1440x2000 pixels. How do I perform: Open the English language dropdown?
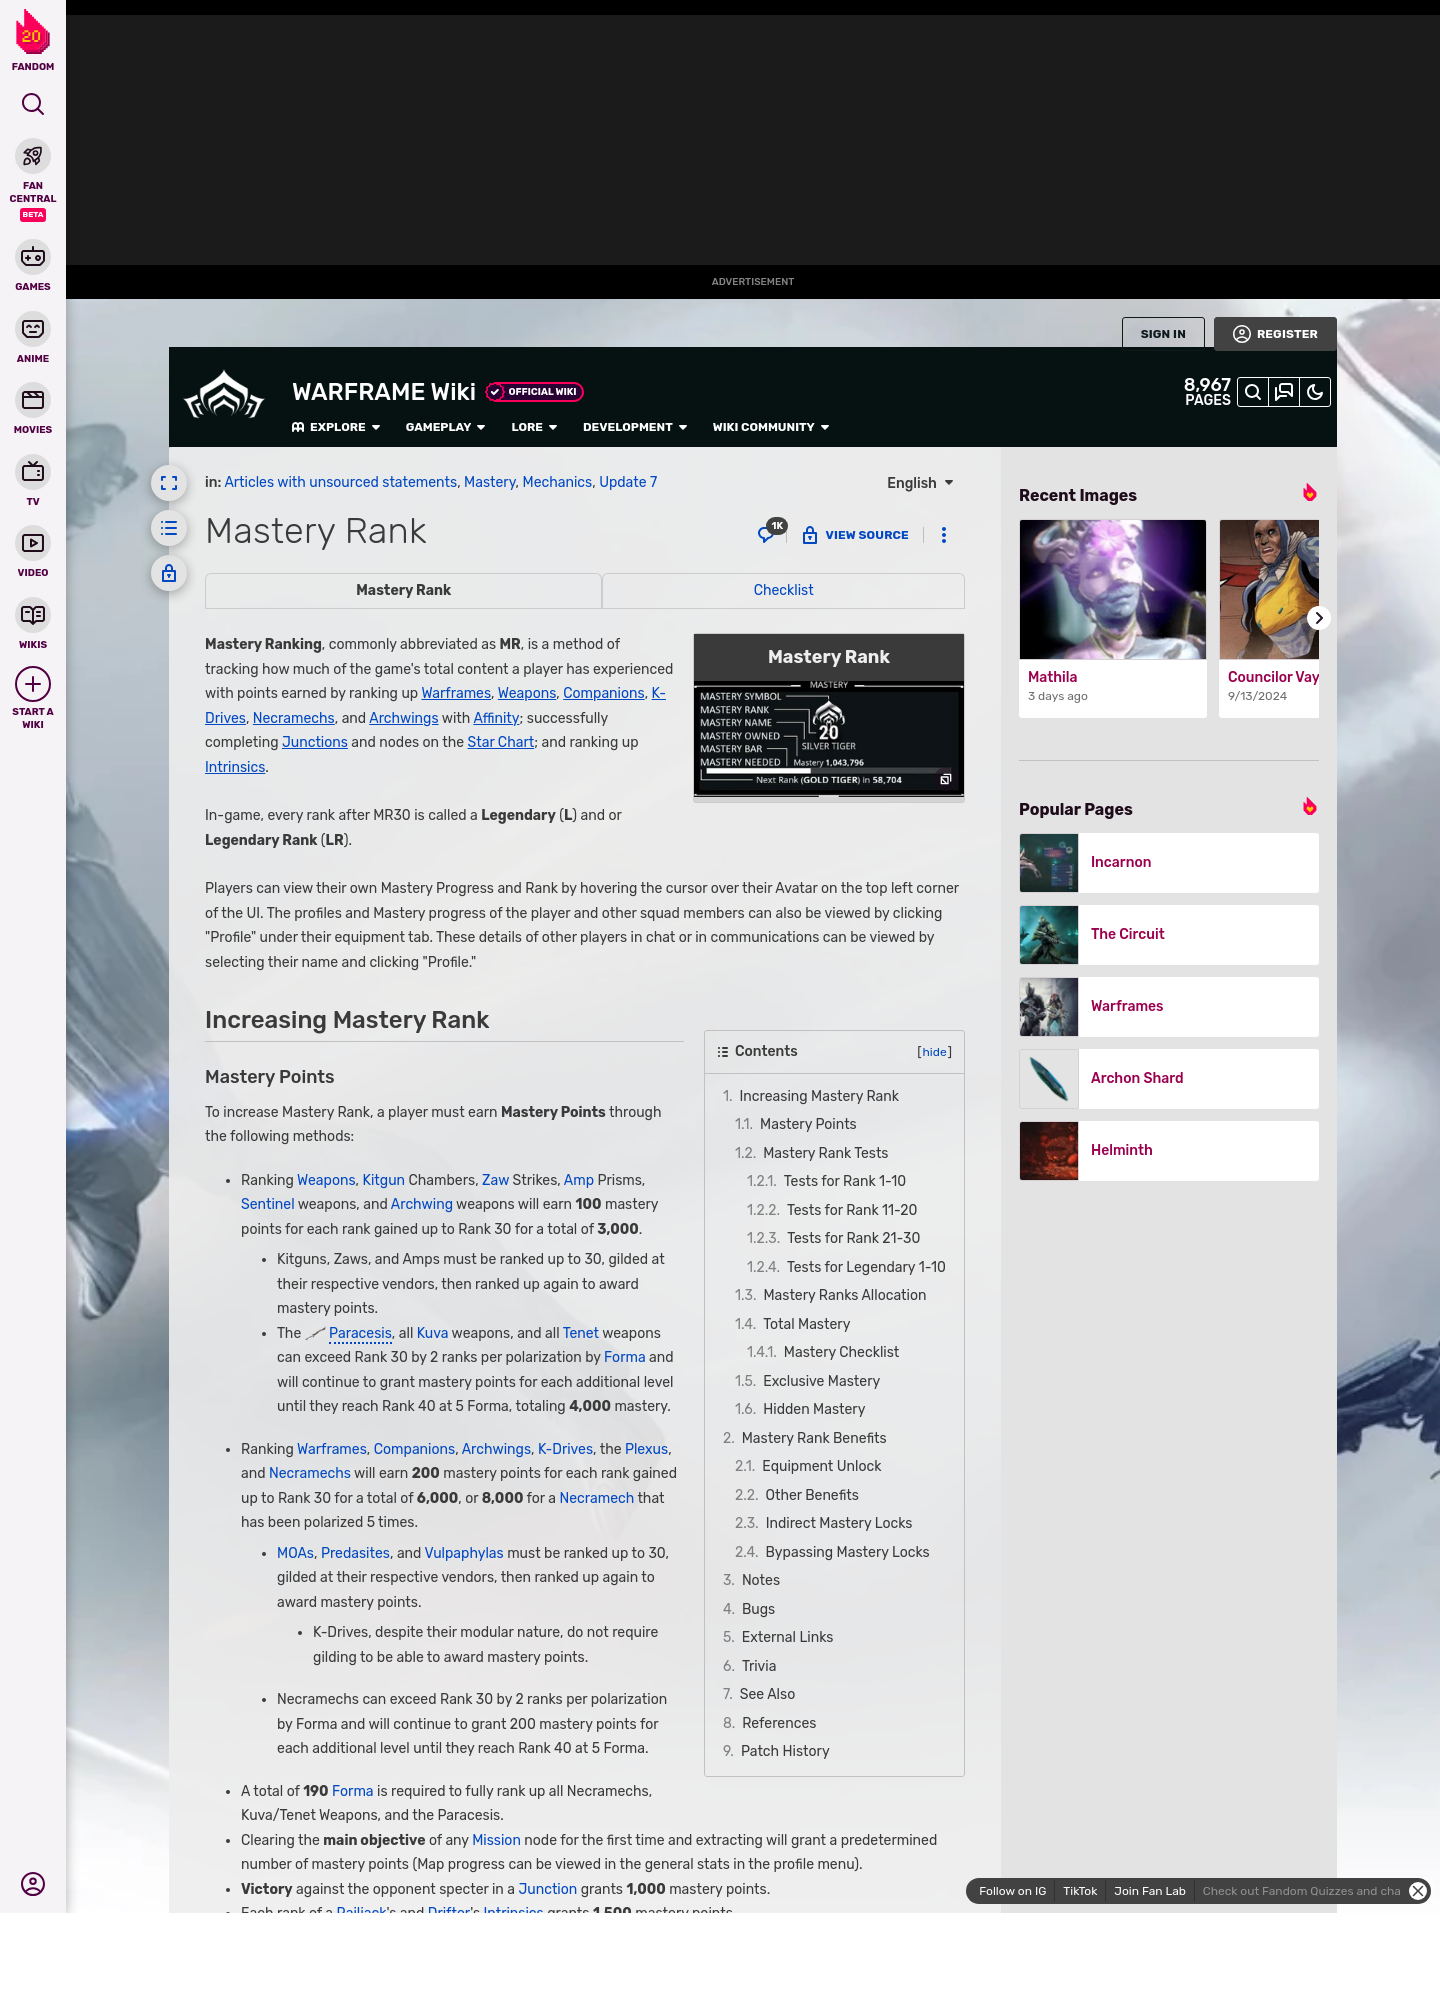[920, 483]
